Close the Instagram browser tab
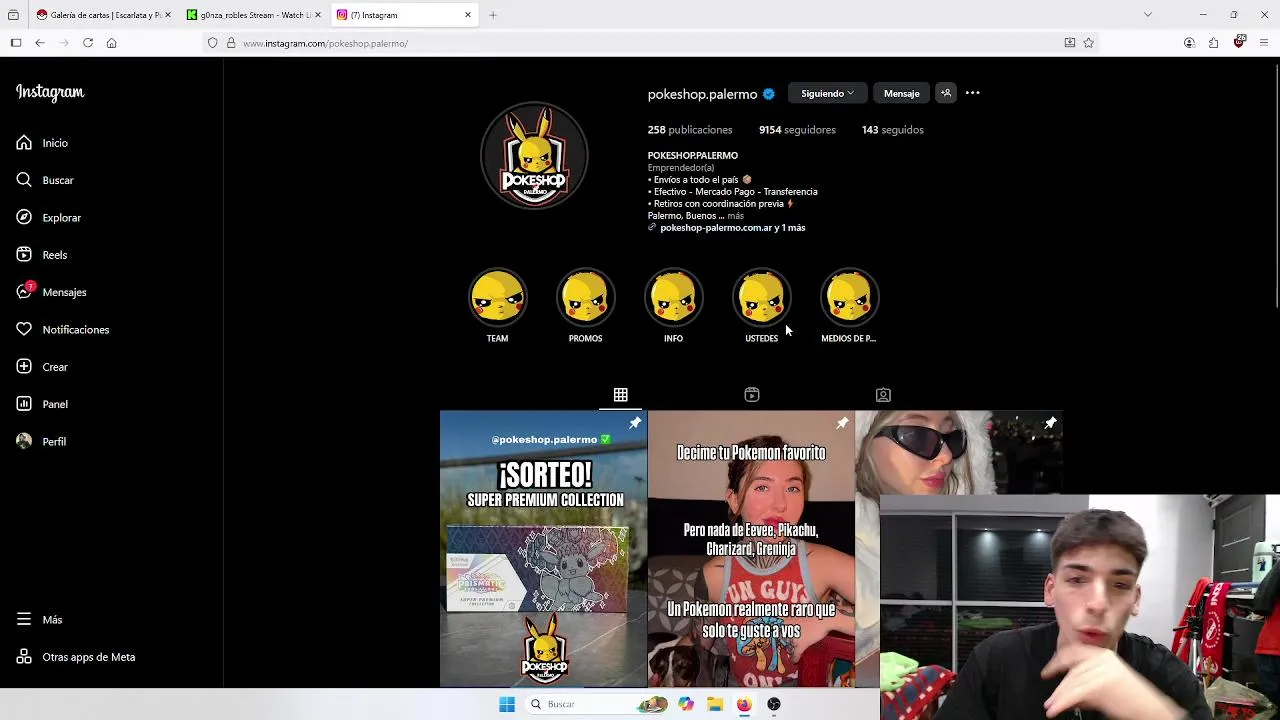The width and height of the screenshot is (1280, 720). point(468,15)
